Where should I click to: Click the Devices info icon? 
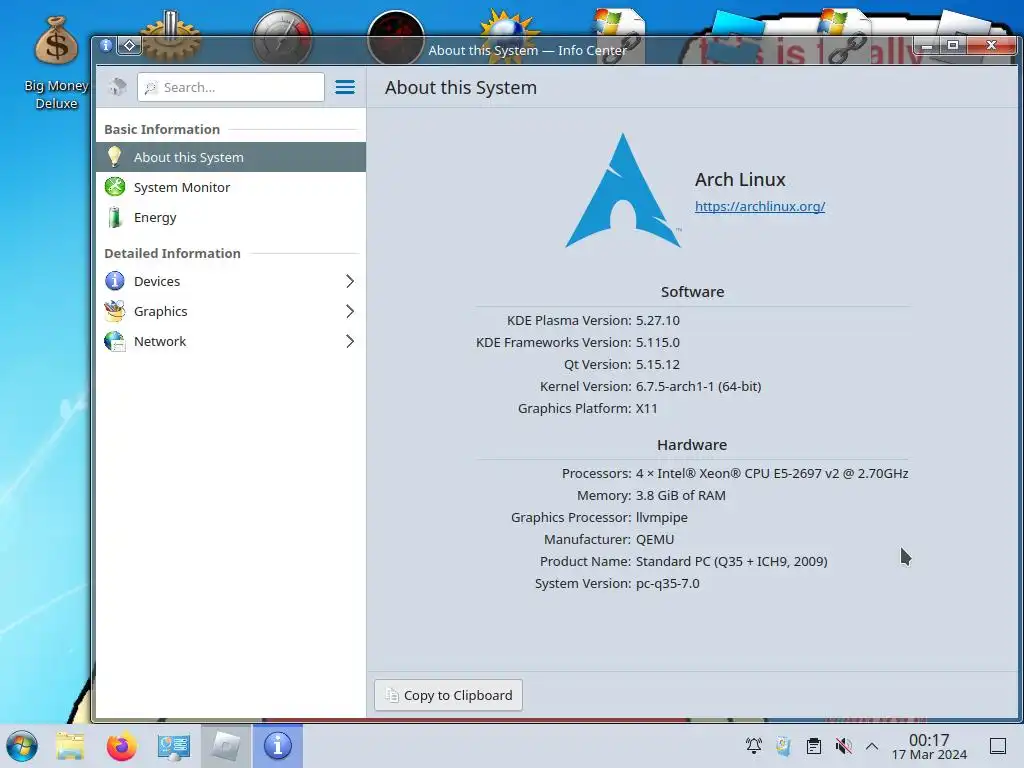point(115,281)
